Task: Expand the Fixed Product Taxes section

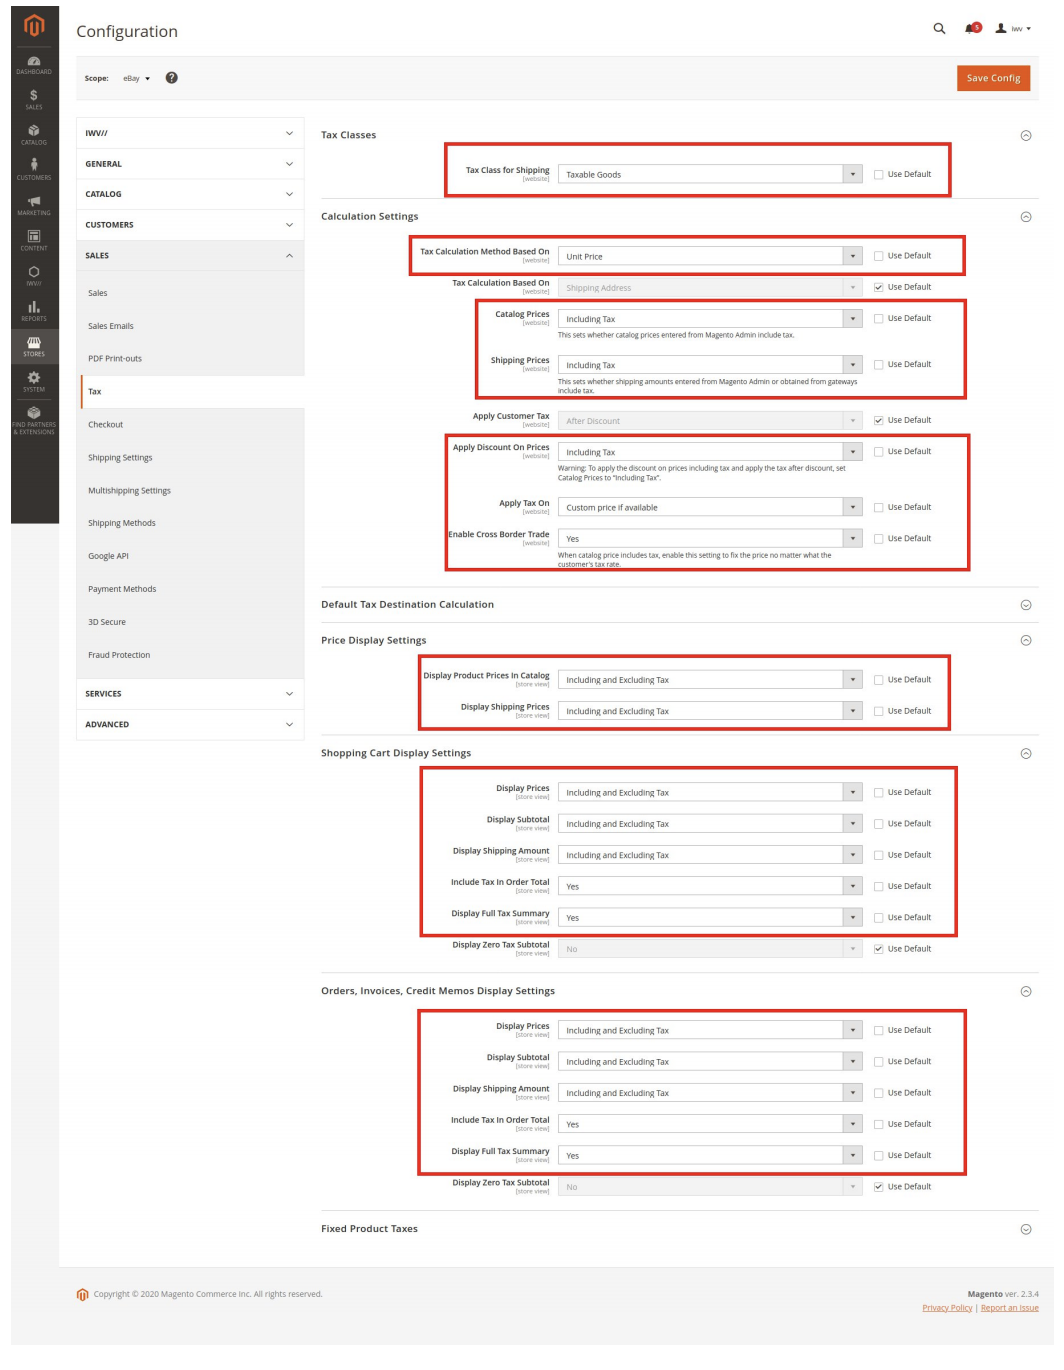Action: click(1025, 1229)
